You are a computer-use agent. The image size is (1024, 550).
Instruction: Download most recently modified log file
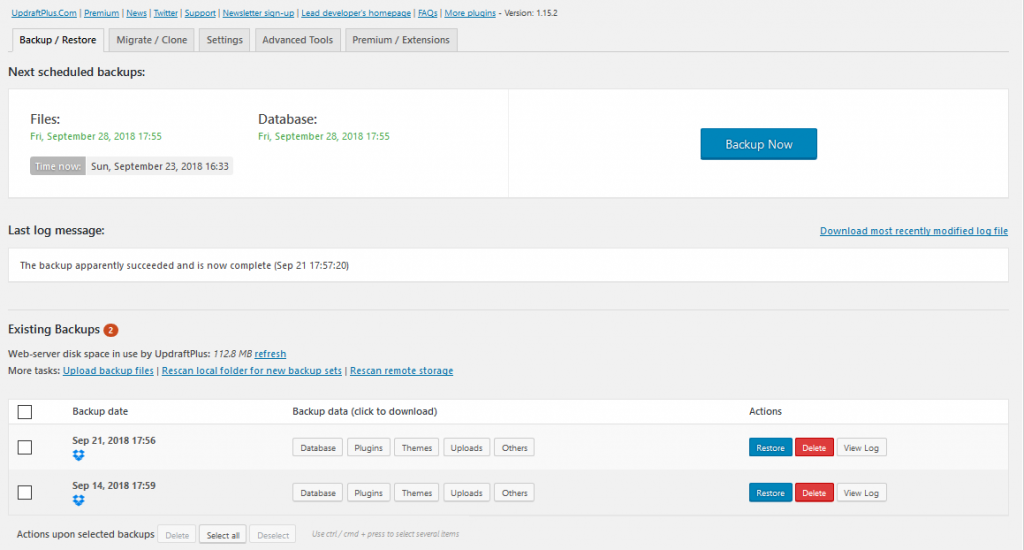(914, 231)
